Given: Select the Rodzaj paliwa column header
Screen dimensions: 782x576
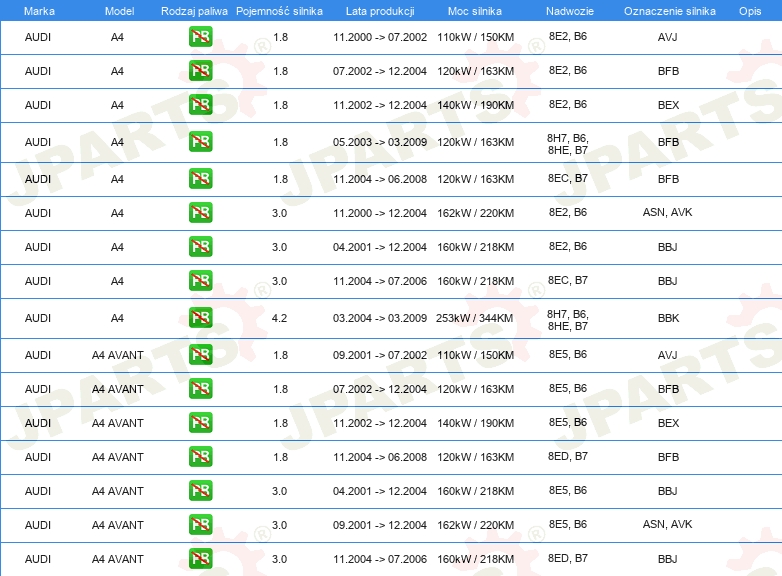Looking at the screenshot, I should coord(194,11).
